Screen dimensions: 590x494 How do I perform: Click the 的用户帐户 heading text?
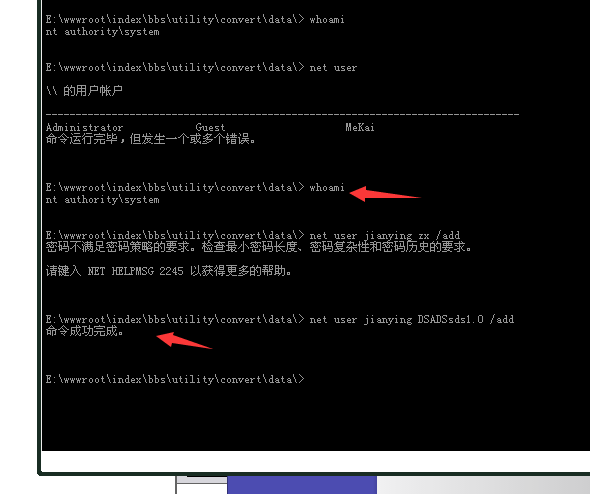point(93,91)
